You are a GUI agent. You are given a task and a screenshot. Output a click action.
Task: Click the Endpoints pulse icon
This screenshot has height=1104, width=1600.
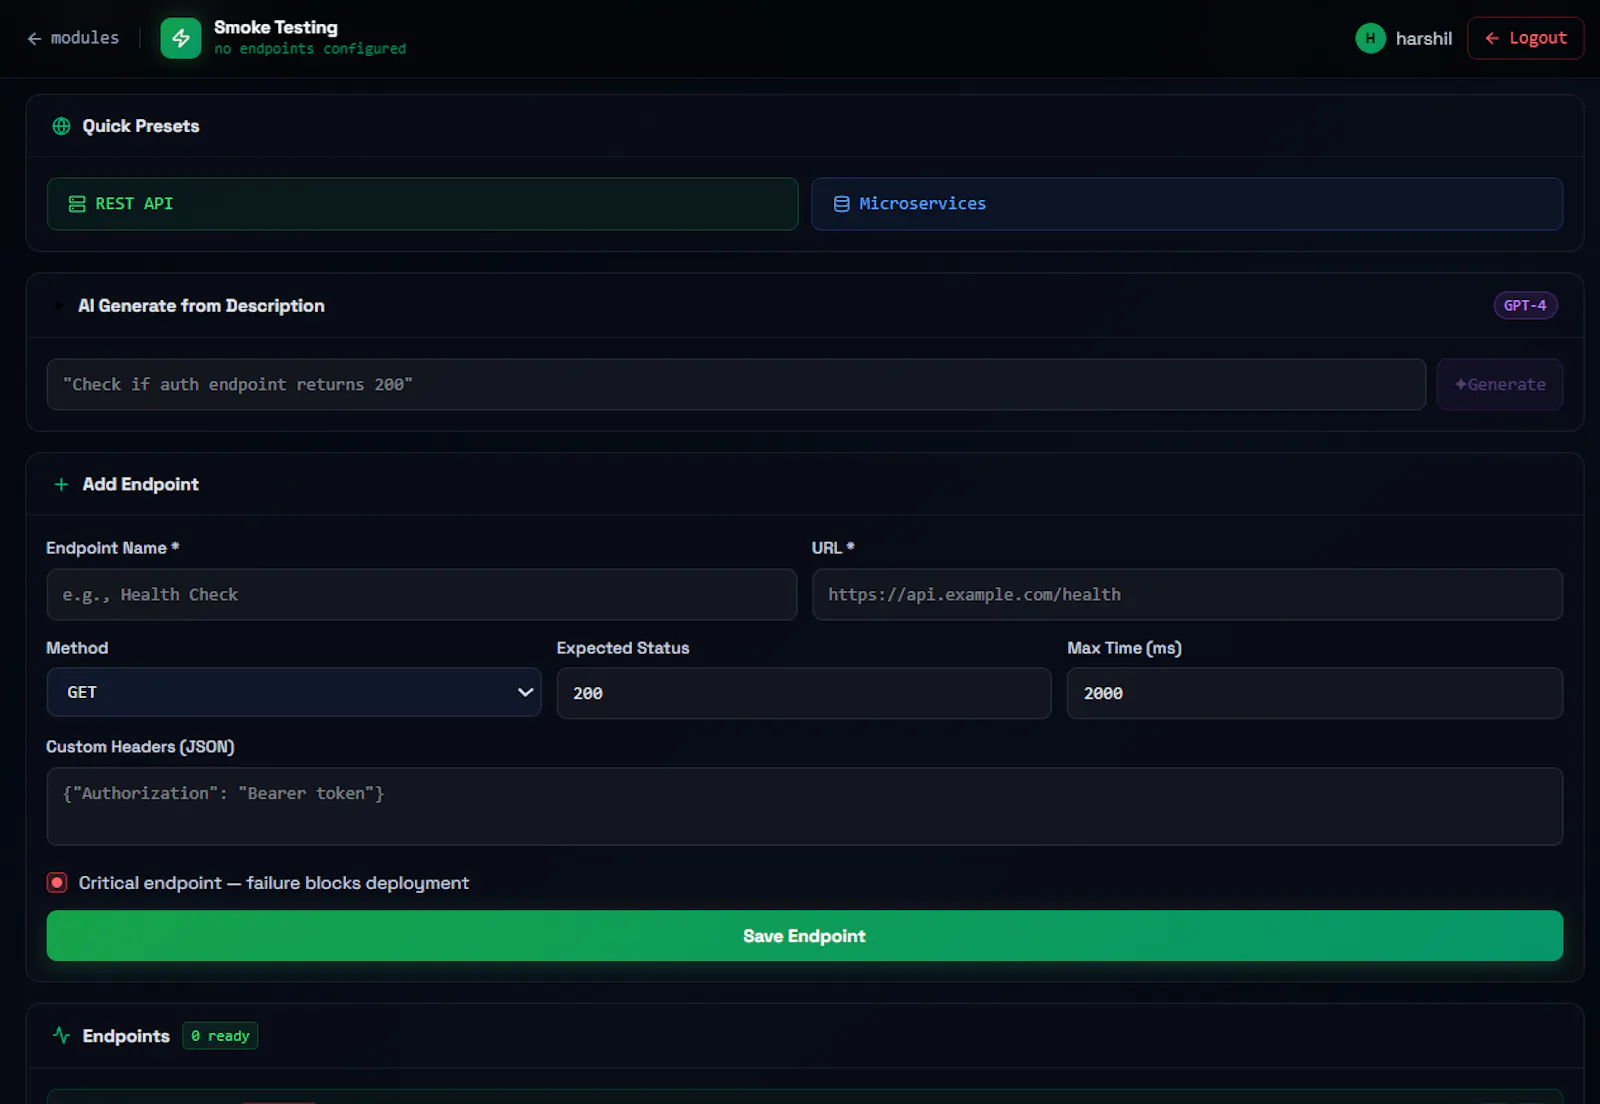pyautogui.click(x=61, y=1036)
